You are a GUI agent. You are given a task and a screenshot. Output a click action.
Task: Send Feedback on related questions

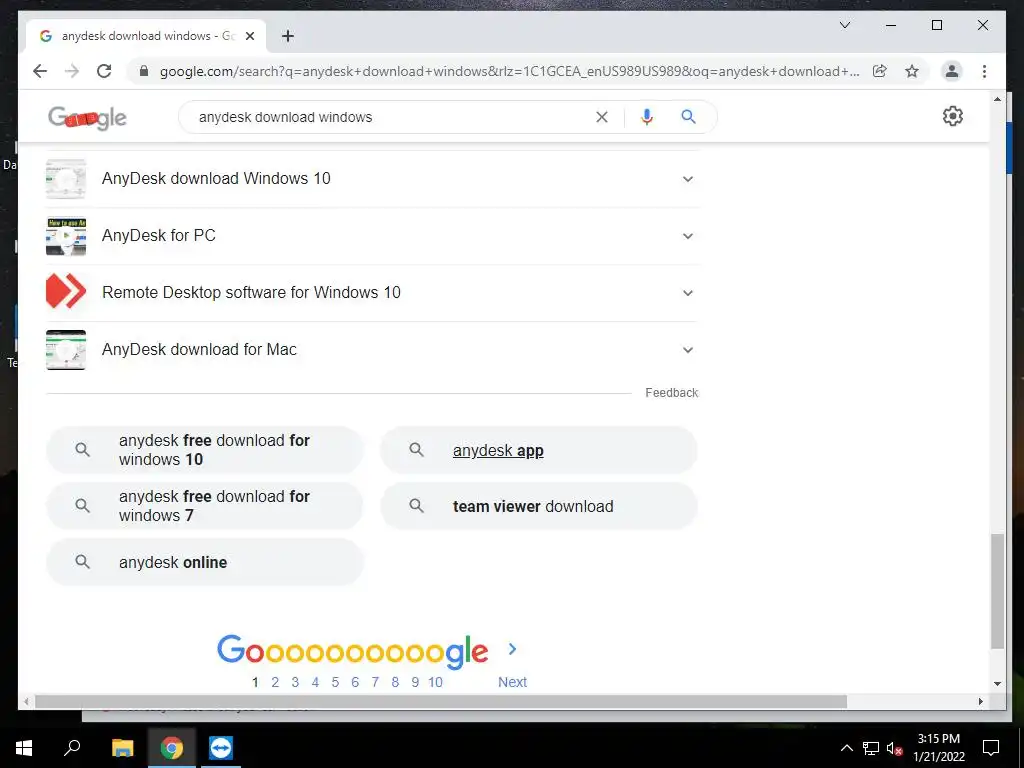671,392
